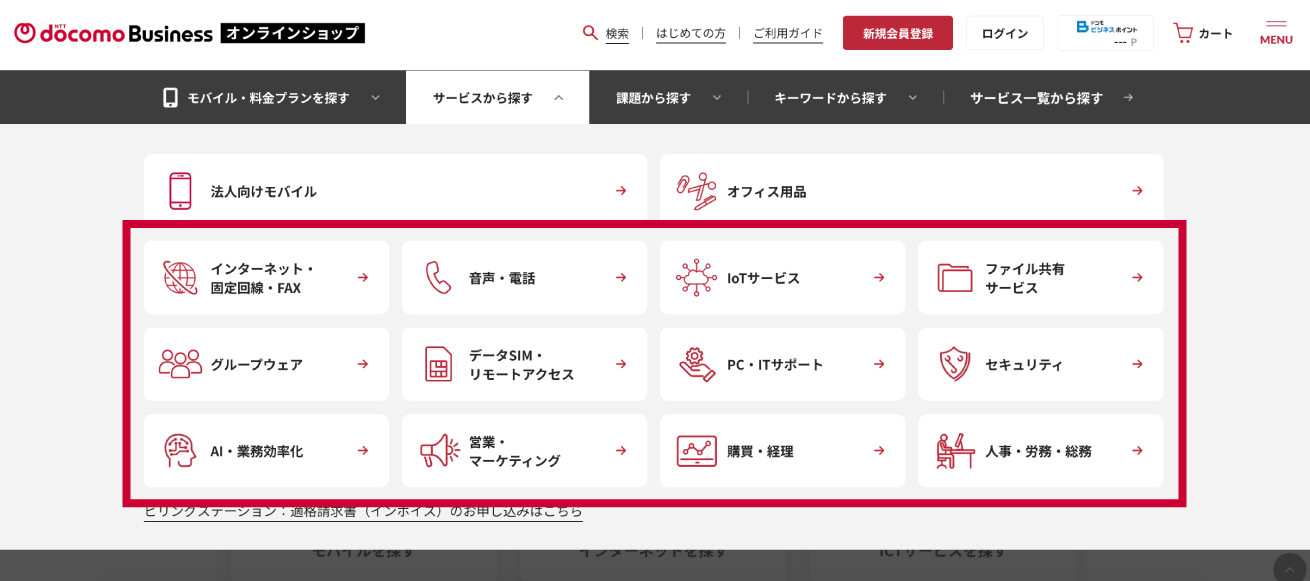Collapse the サービスから探す menu

click(497, 98)
